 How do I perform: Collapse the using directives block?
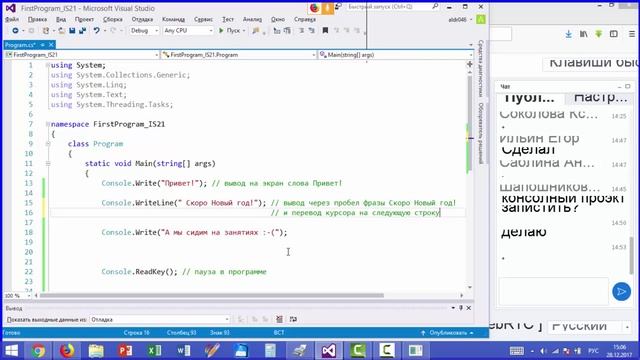[48, 65]
